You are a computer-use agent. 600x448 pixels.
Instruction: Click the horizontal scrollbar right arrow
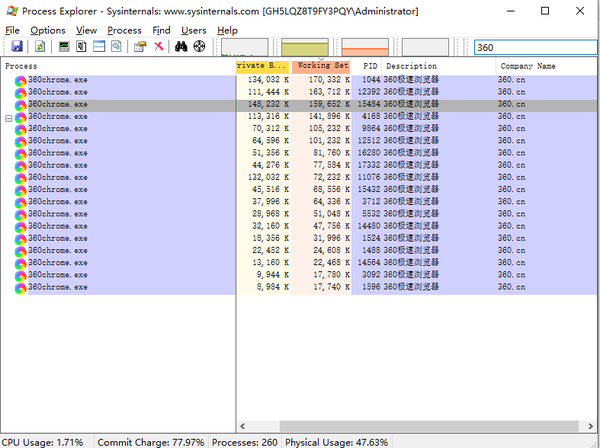tap(591, 426)
